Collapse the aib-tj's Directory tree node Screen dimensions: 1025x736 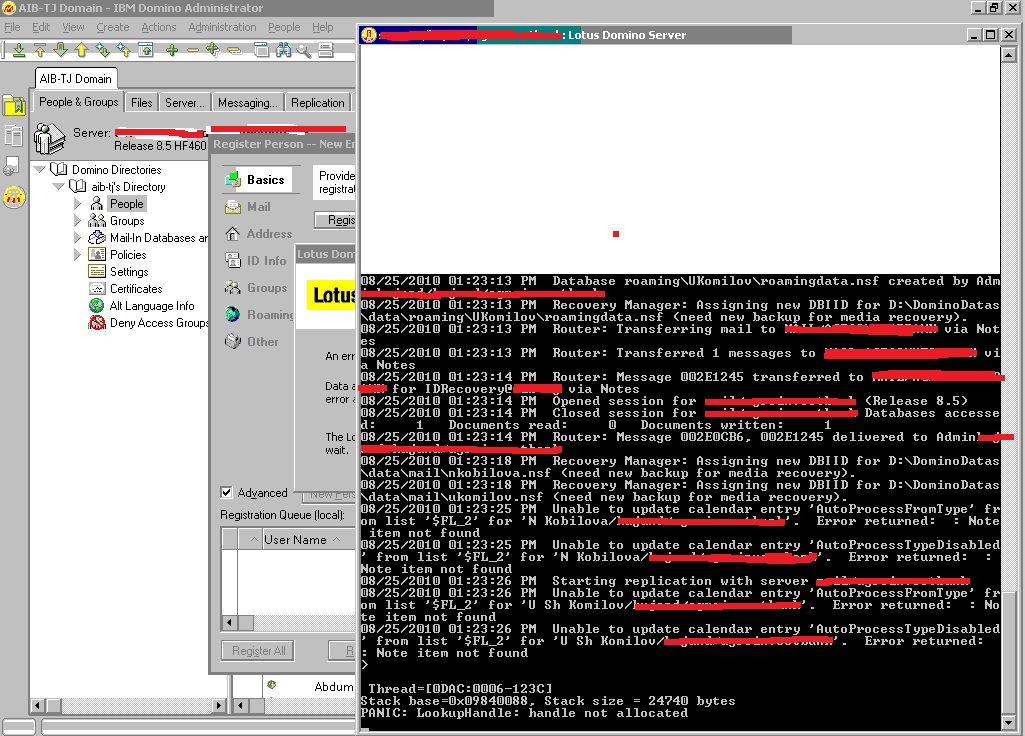[58, 186]
